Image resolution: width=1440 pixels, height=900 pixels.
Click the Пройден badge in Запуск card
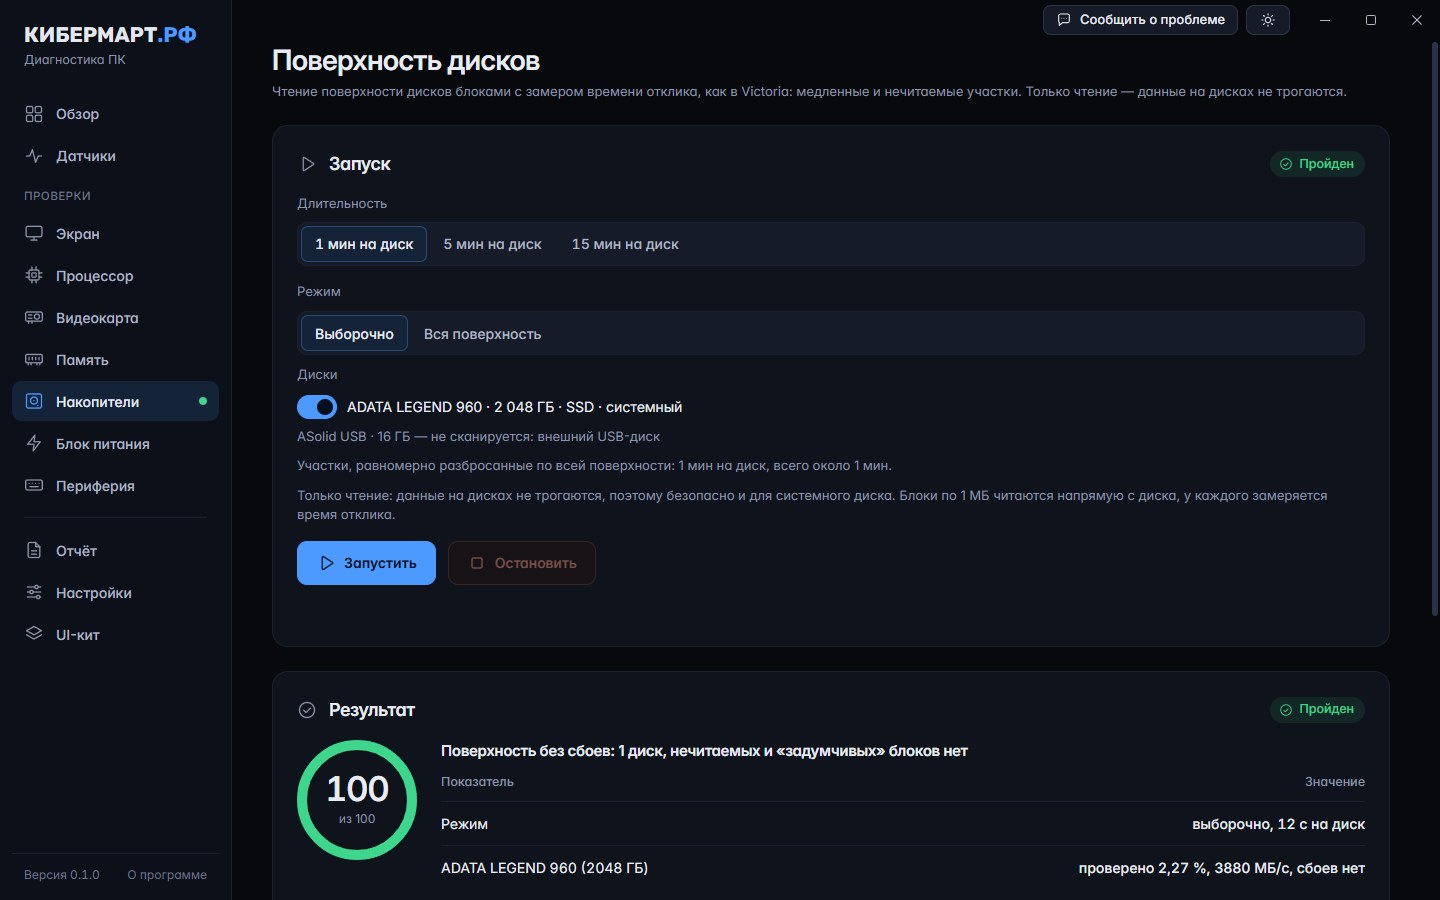point(1317,164)
